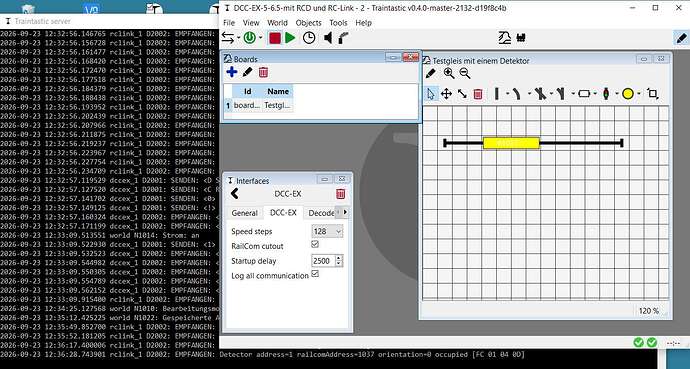Click the resize board to contents icon
690x369 pixels.
tap(653, 94)
